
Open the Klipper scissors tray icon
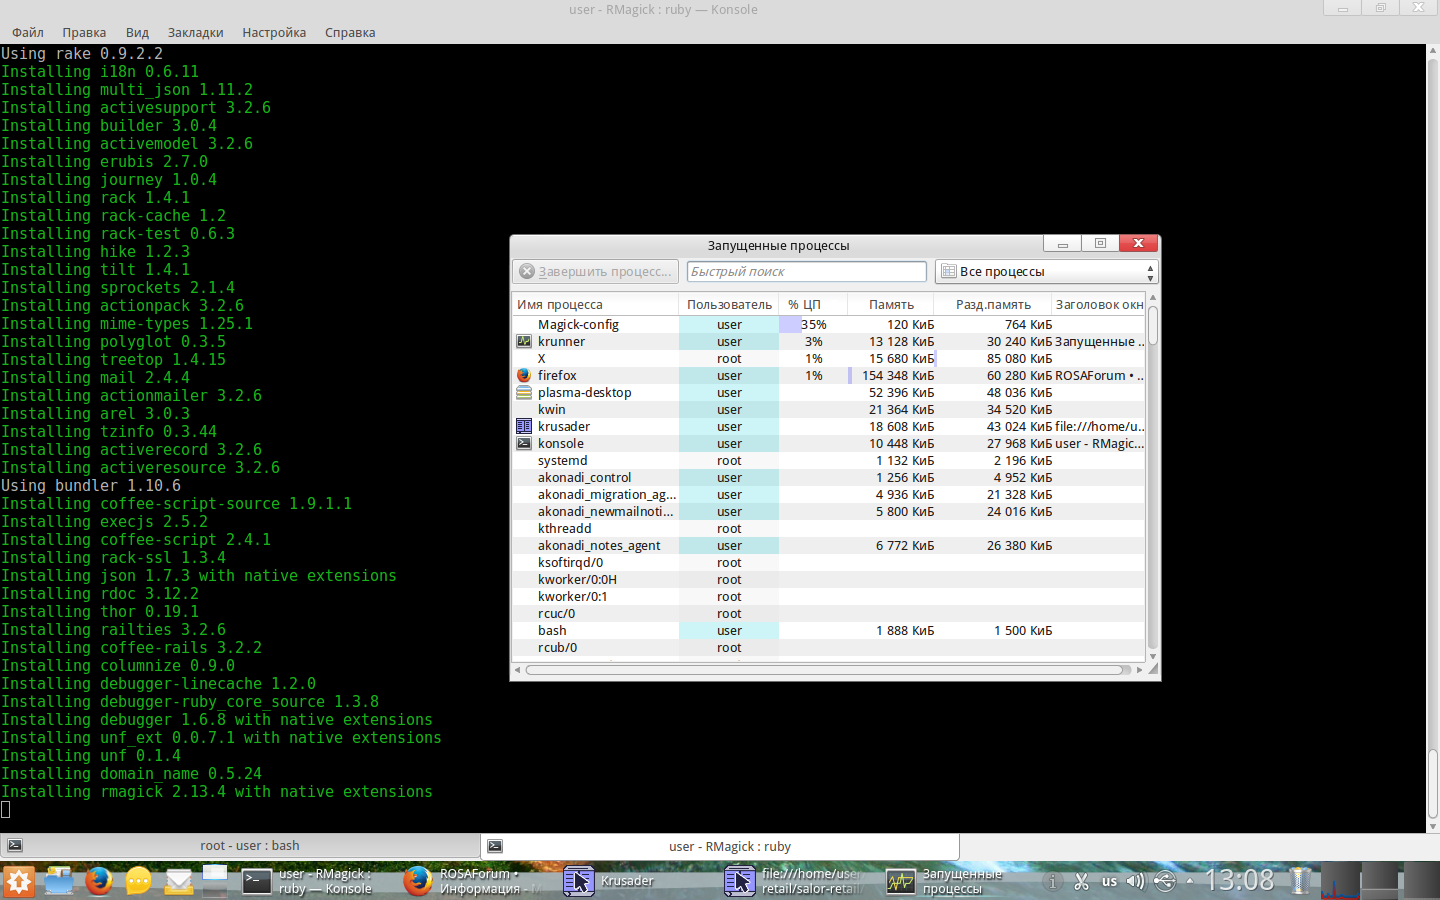coord(1081,881)
